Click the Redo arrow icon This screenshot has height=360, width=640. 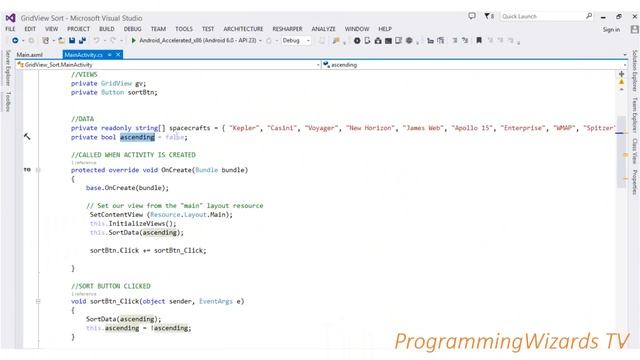(x=113, y=40)
